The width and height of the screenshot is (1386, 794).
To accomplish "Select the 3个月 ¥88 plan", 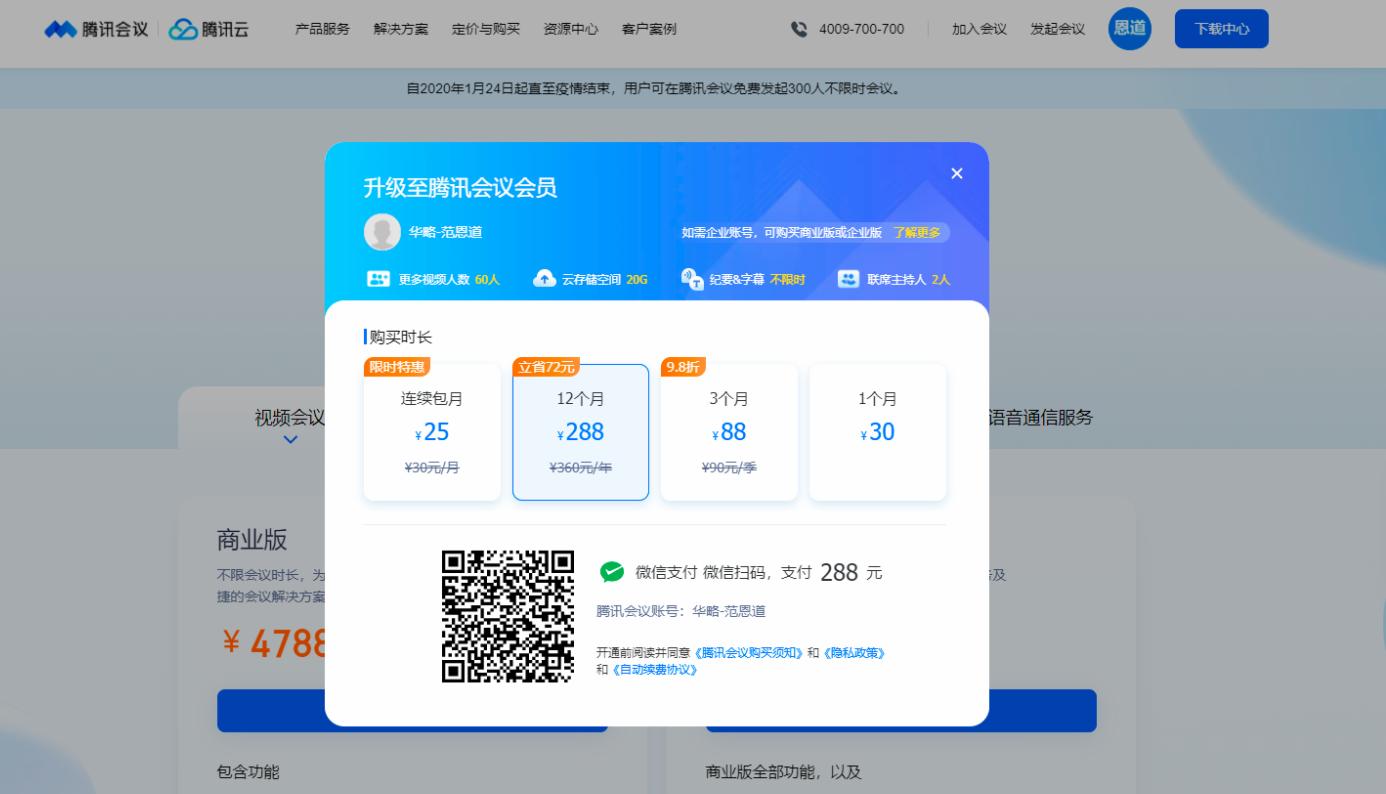I will click(x=729, y=432).
